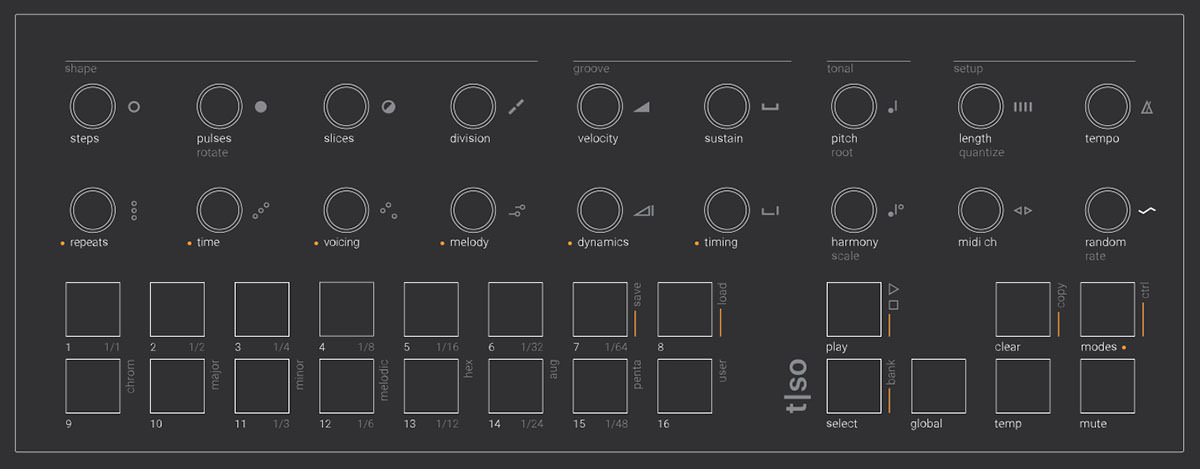Click the random wave icon
This screenshot has height=469, width=1200.
click(x=1147, y=210)
